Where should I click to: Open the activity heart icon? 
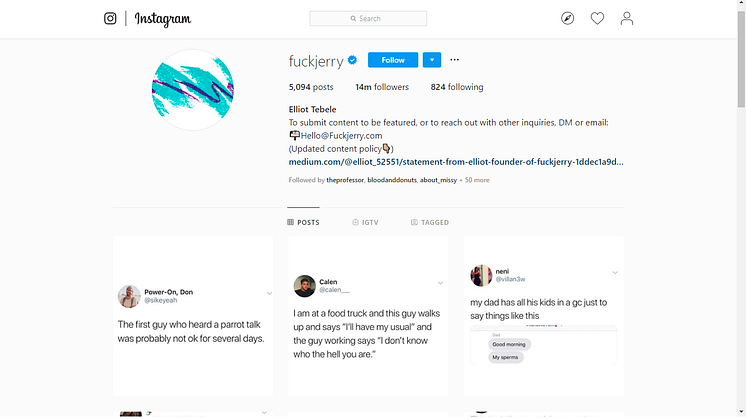click(597, 19)
